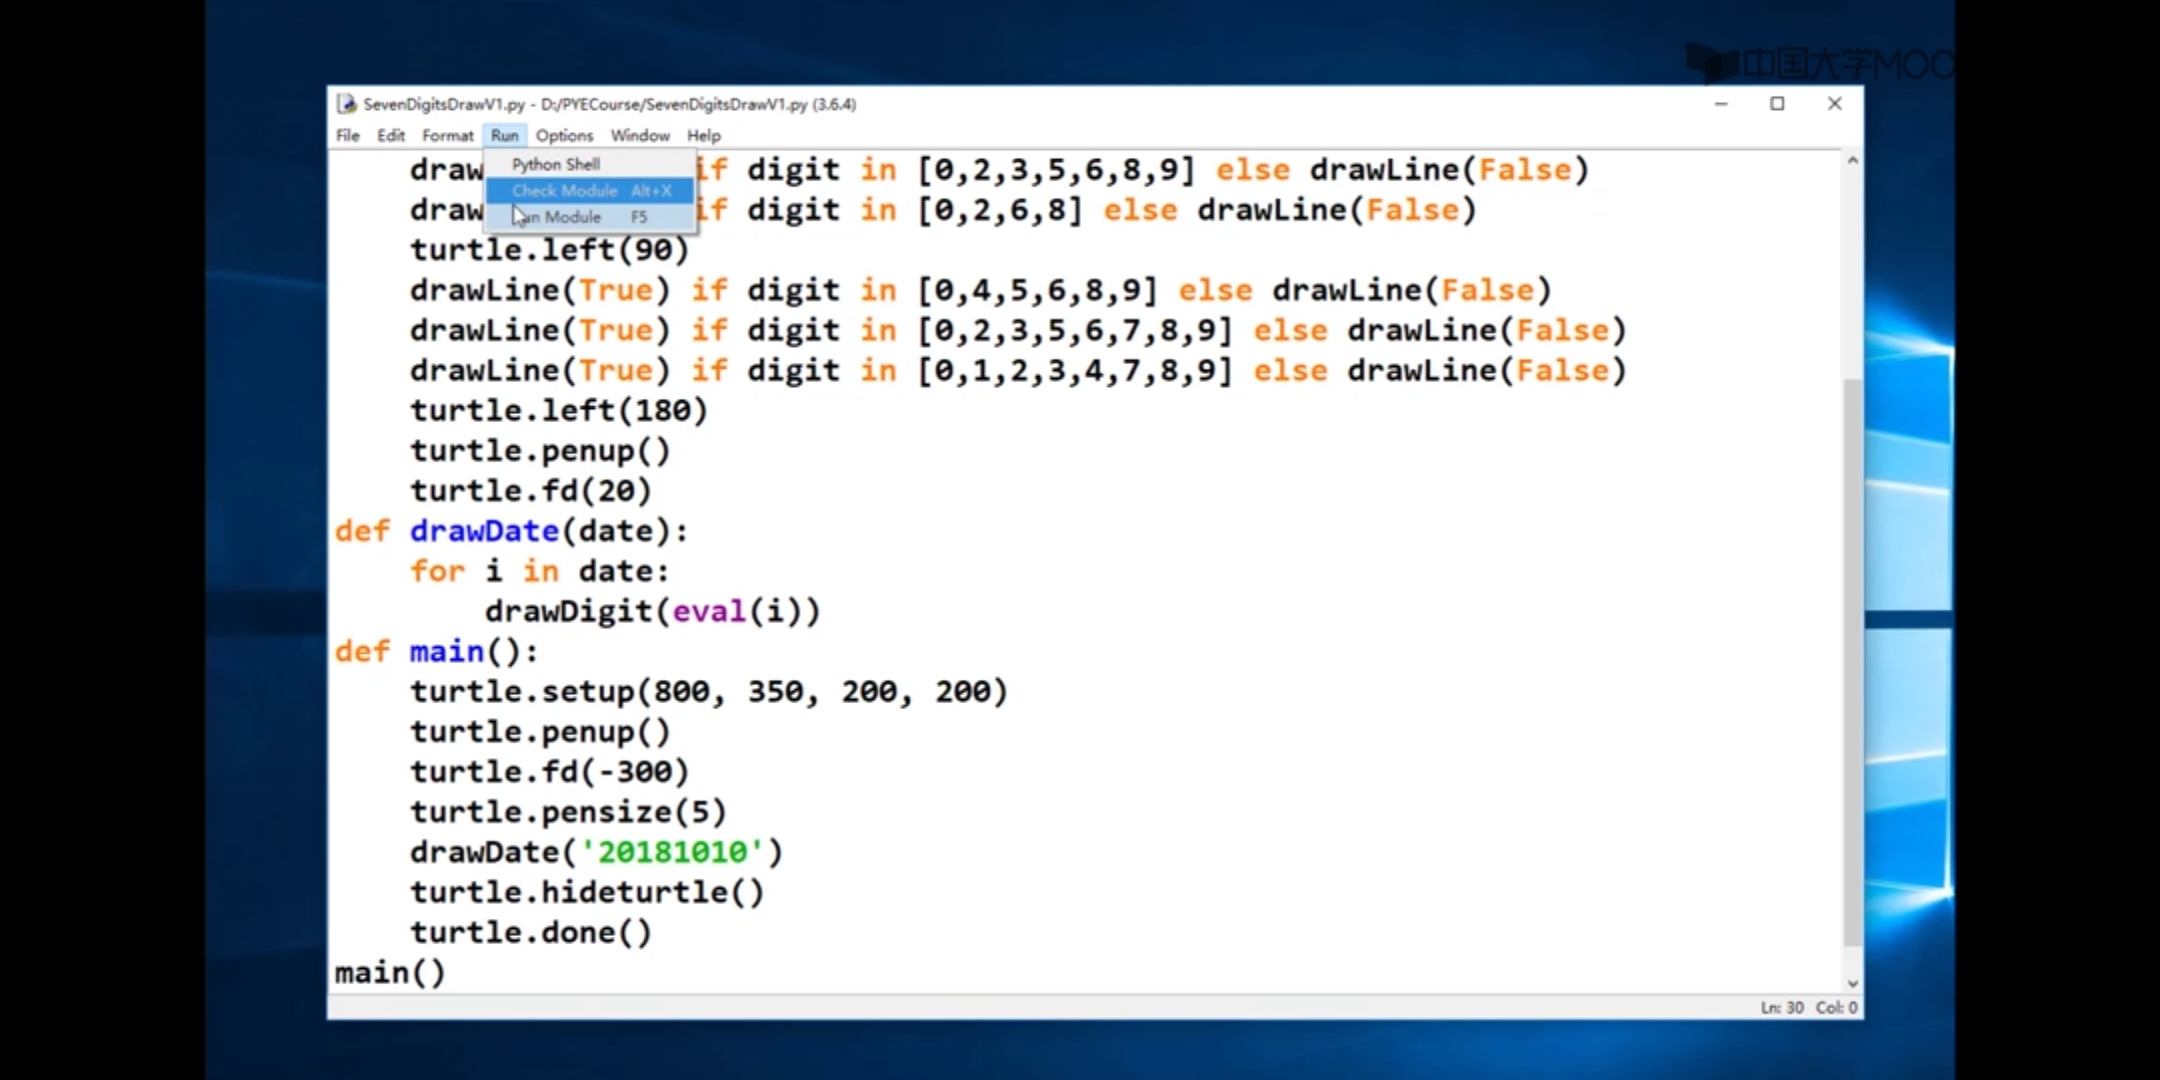The image size is (2160, 1080).
Task: Close the SevenDigitsDrawV1.py window
Action: pos(1834,104)
